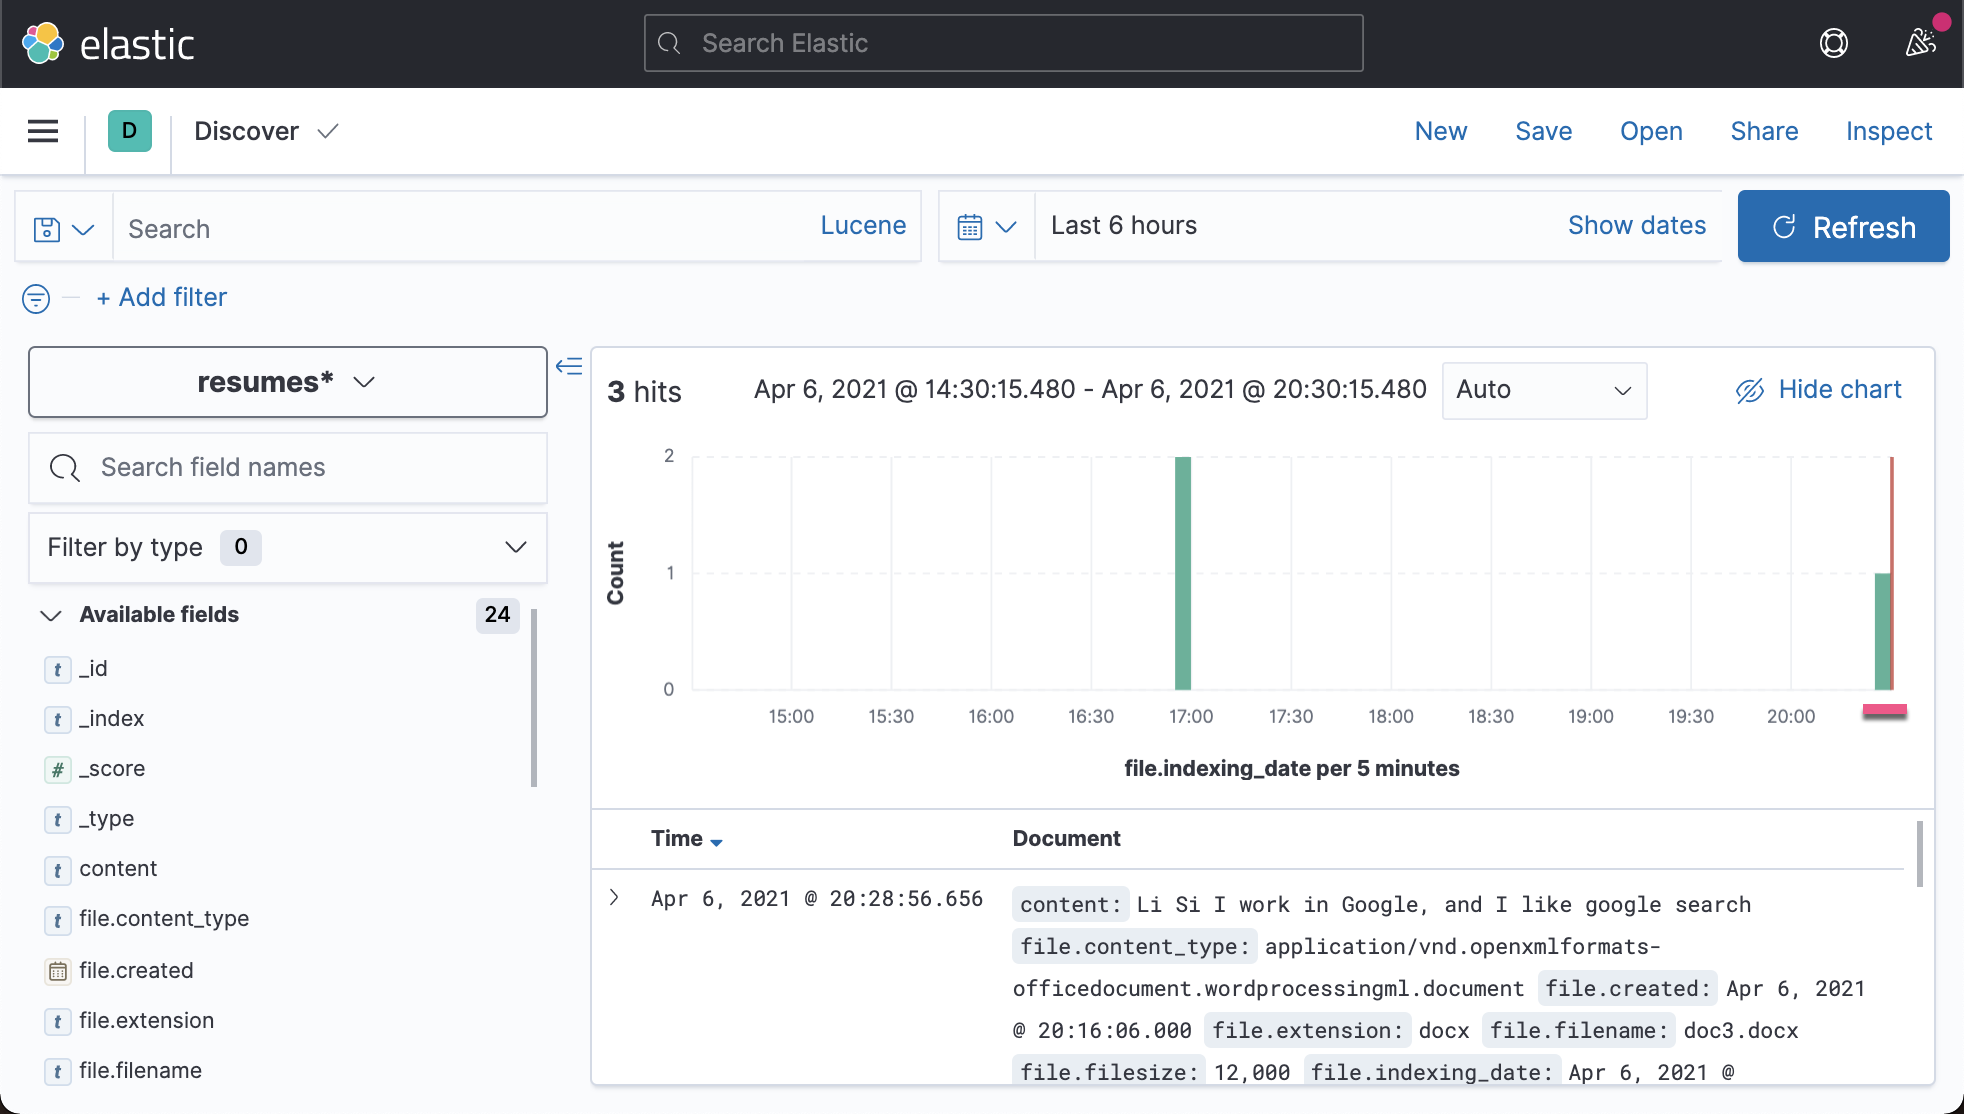The height and width of the screenshot is (1114, 1964).
Task: Open the Elastic navigation hamburger menu
Action: click(x=42, y=131)
